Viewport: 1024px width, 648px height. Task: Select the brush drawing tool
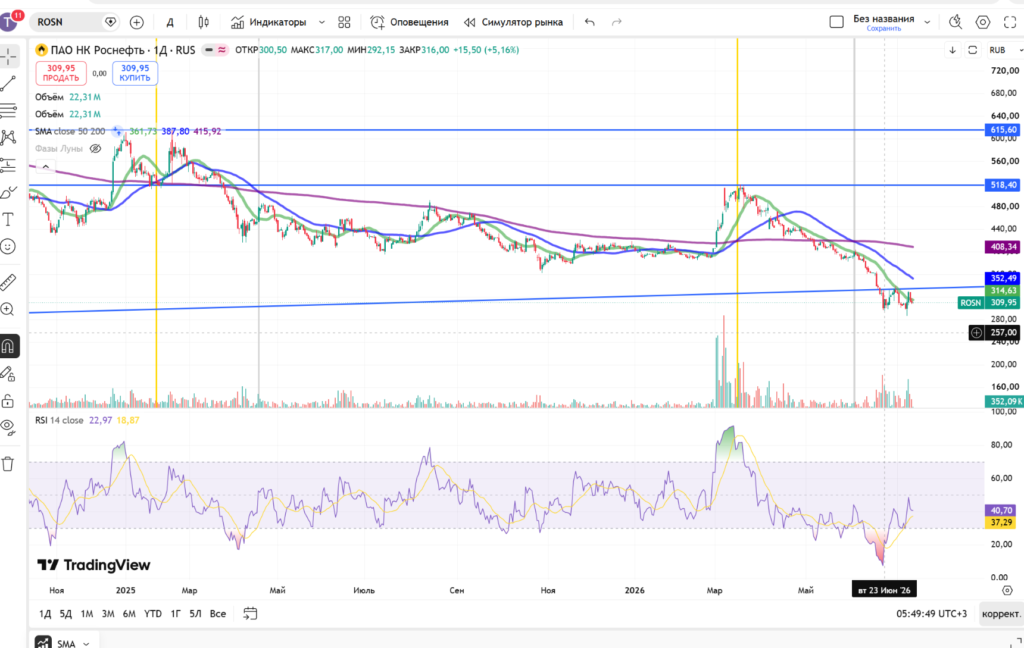pyautogui.click(x=8, y=192)
